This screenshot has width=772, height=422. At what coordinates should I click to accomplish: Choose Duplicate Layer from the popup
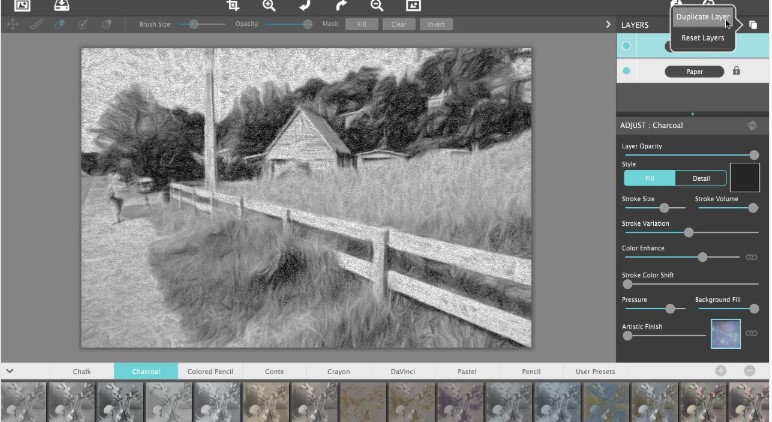702,17
